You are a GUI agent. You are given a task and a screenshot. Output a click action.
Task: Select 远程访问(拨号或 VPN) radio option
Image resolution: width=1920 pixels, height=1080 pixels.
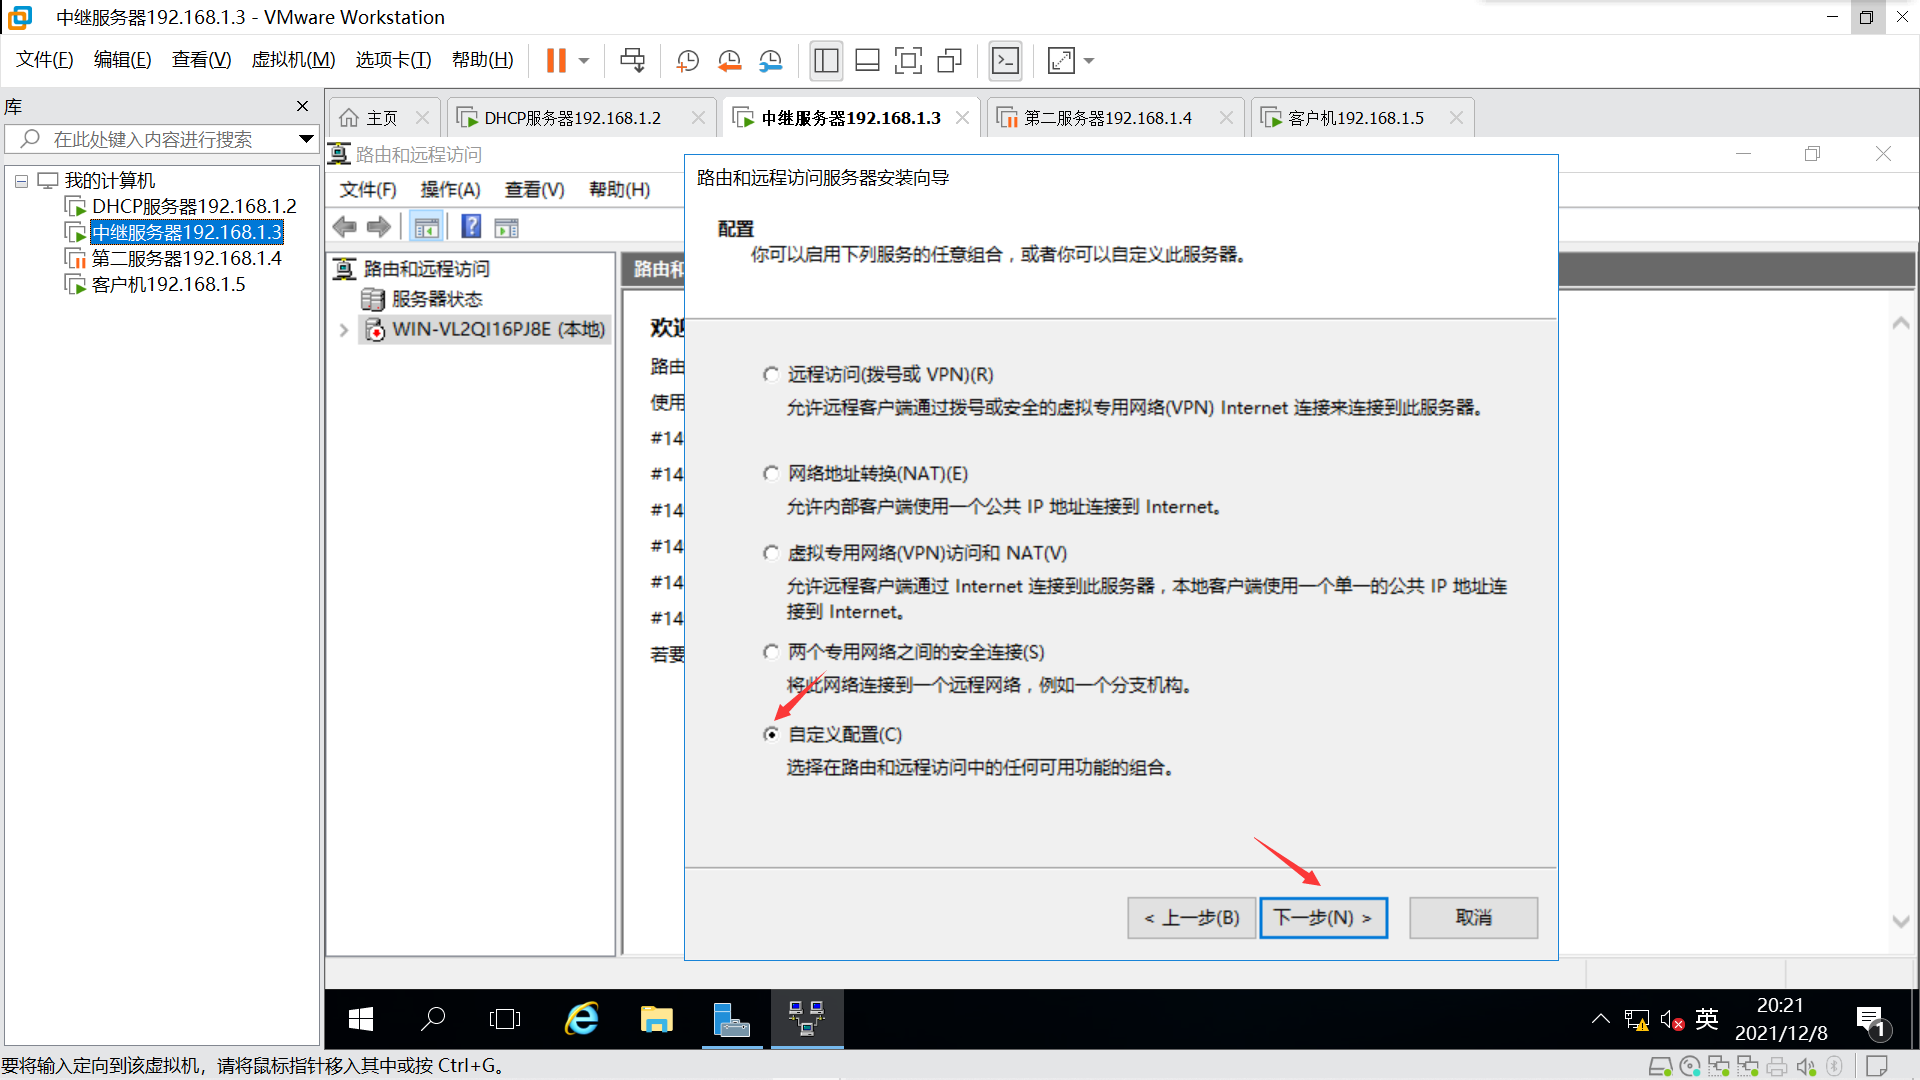[x=771, y=375]
